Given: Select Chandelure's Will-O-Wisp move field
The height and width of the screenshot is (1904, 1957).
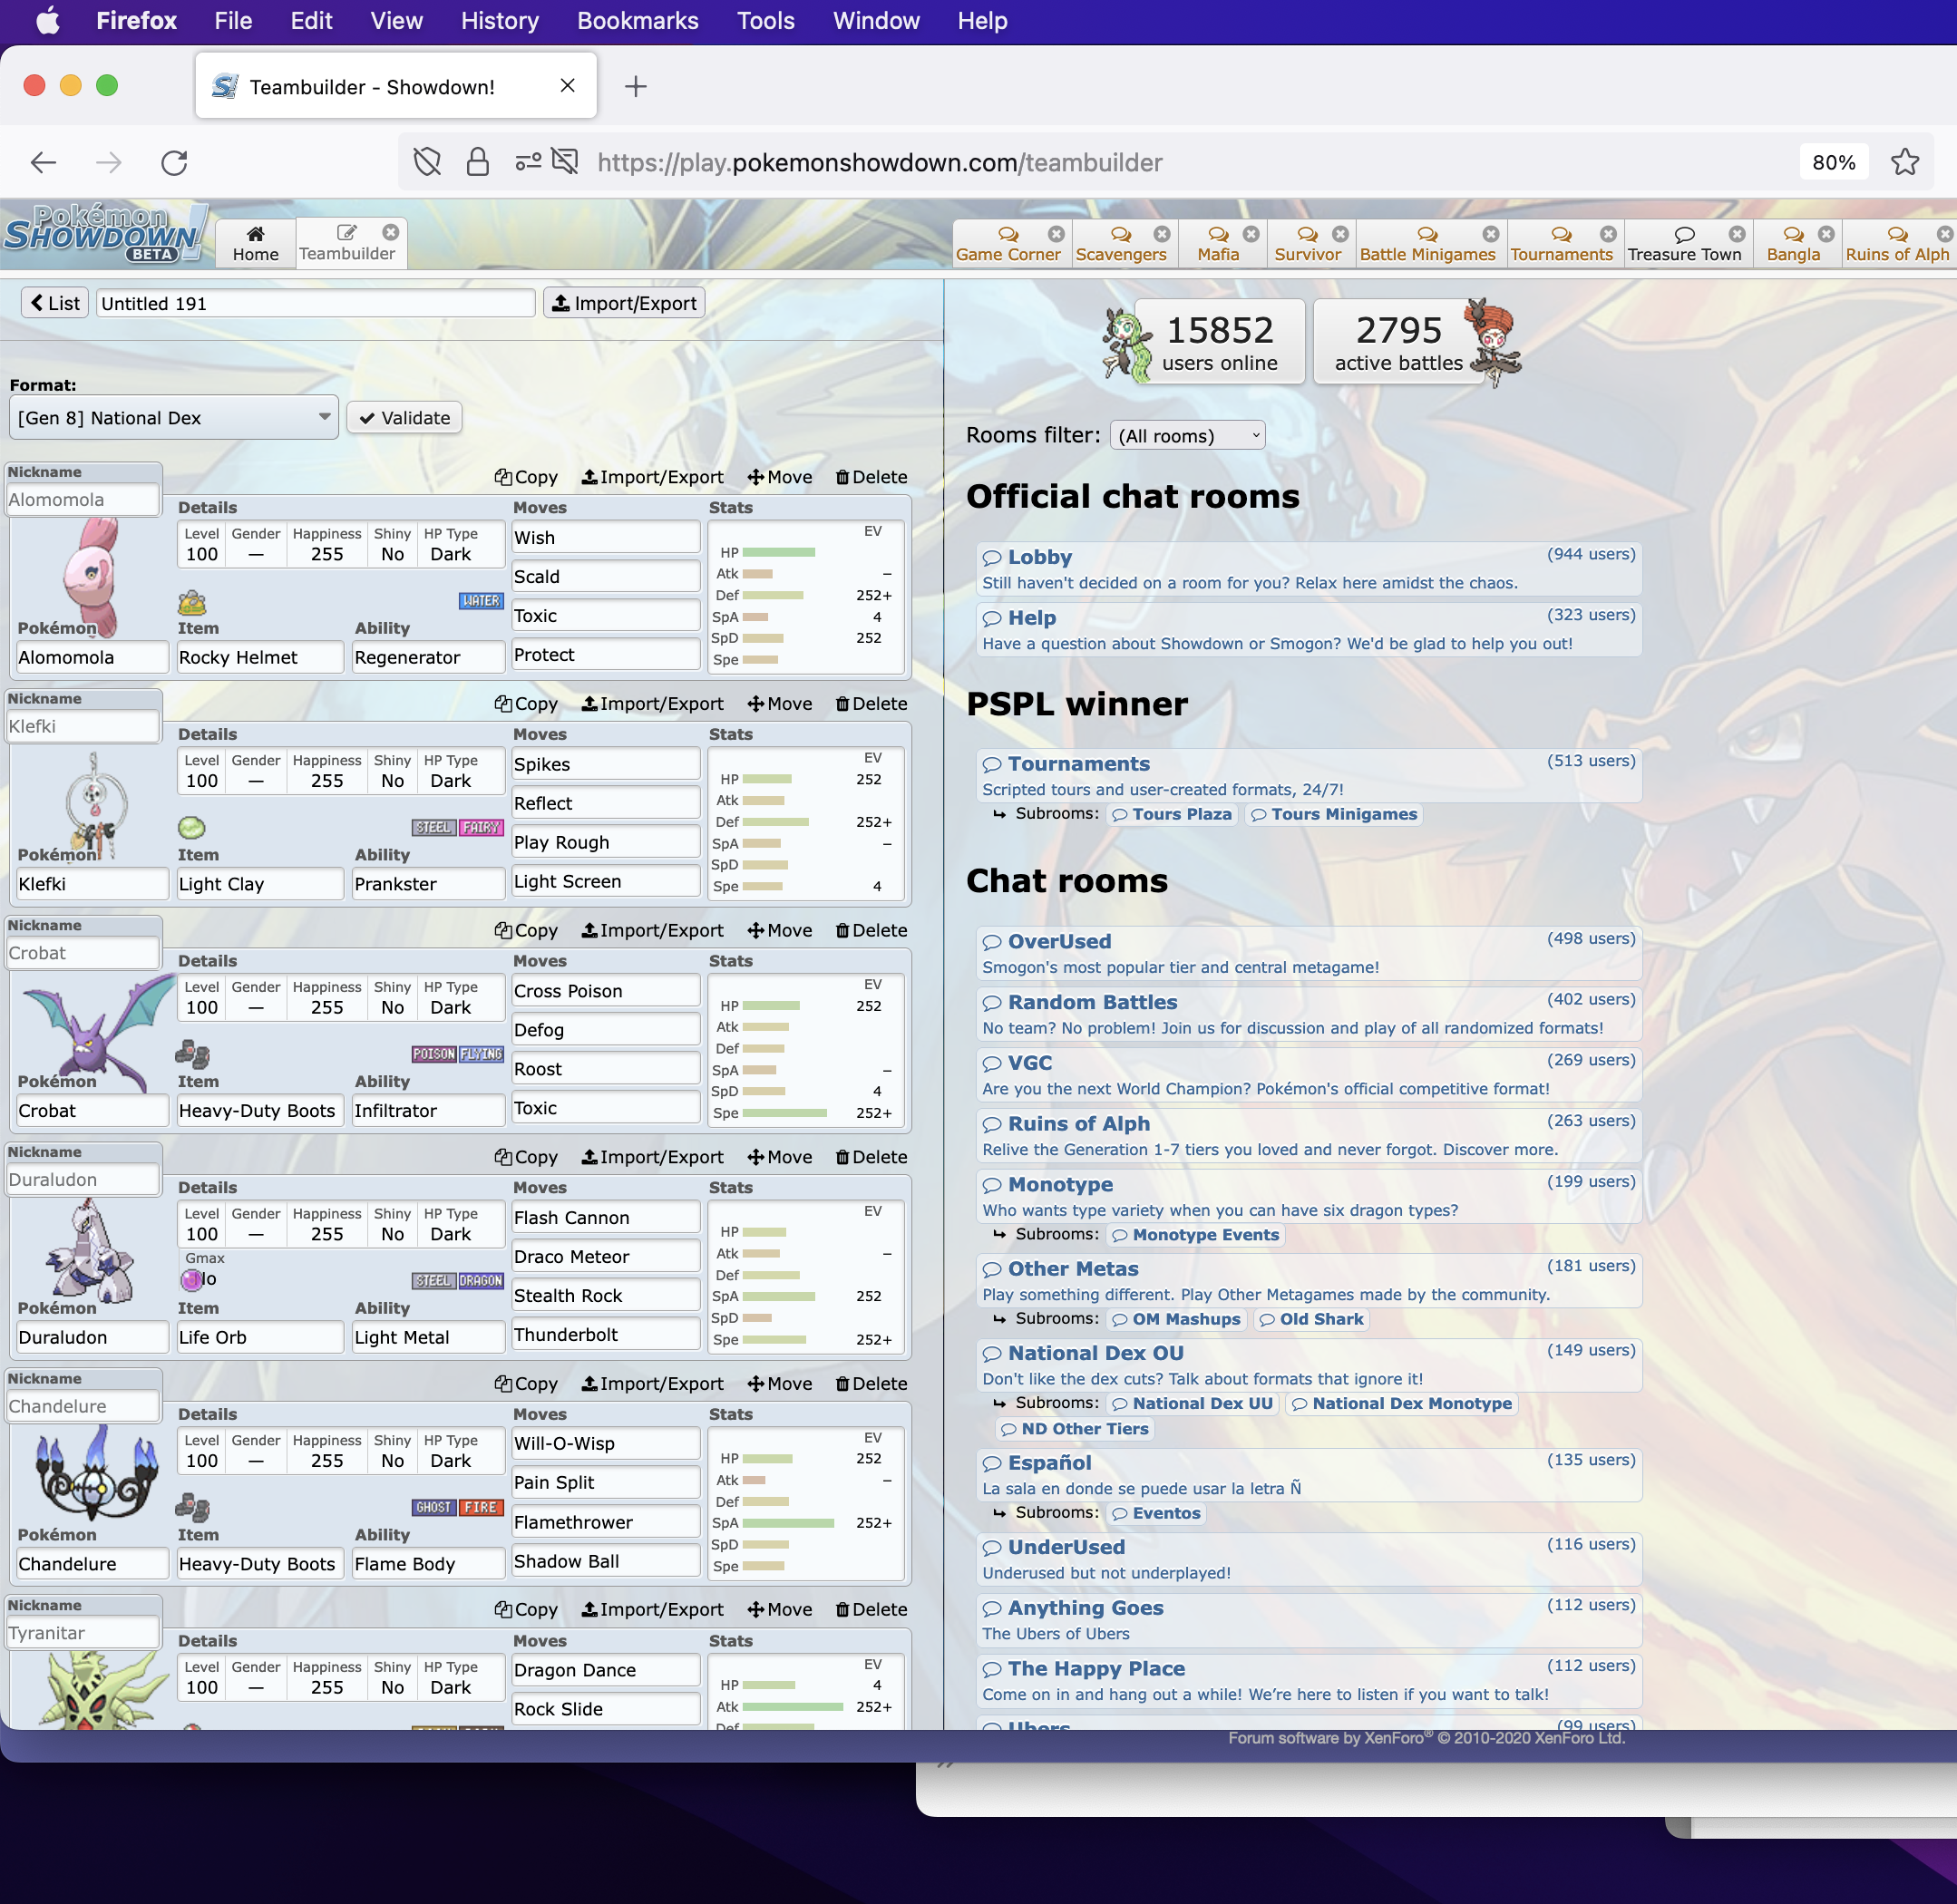Looking at the screenshot, I should pos(605,1444).
